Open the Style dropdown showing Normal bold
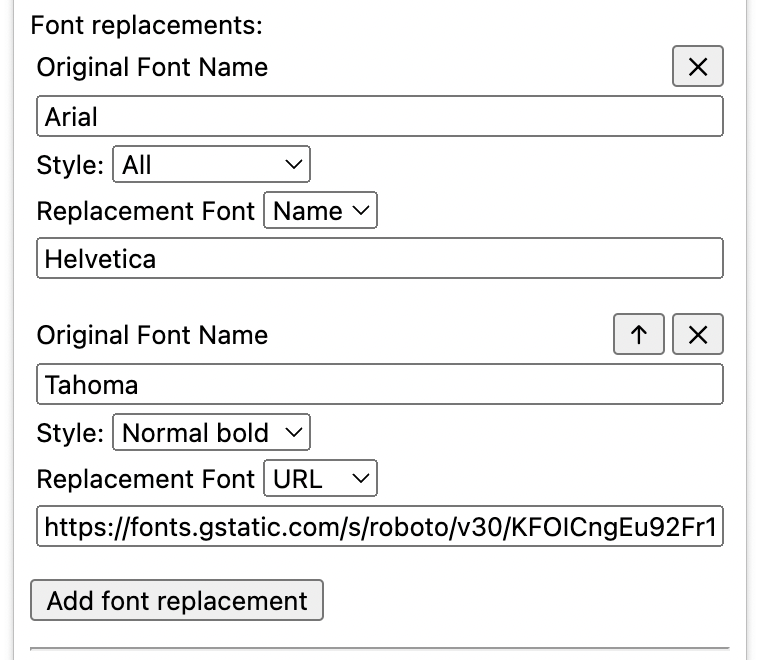Viewport: 760px width, 660px height. click(212, 433)
